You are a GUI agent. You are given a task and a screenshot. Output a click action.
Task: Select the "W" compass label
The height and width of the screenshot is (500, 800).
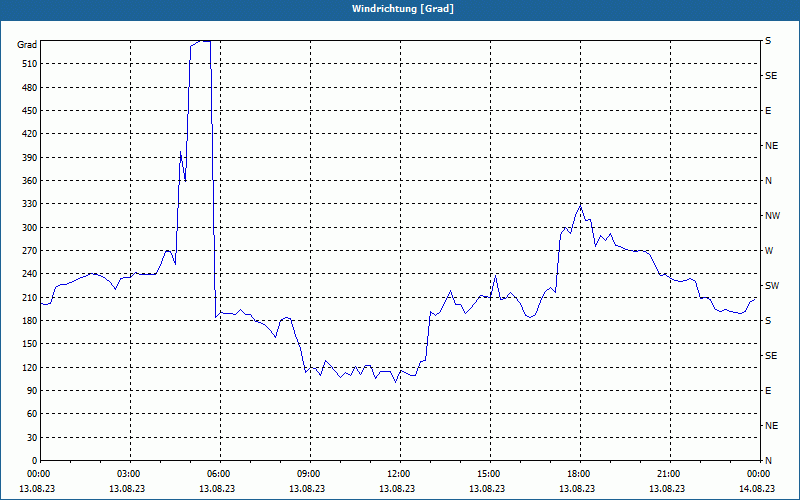pyautogui.click(x=769, y=251)
